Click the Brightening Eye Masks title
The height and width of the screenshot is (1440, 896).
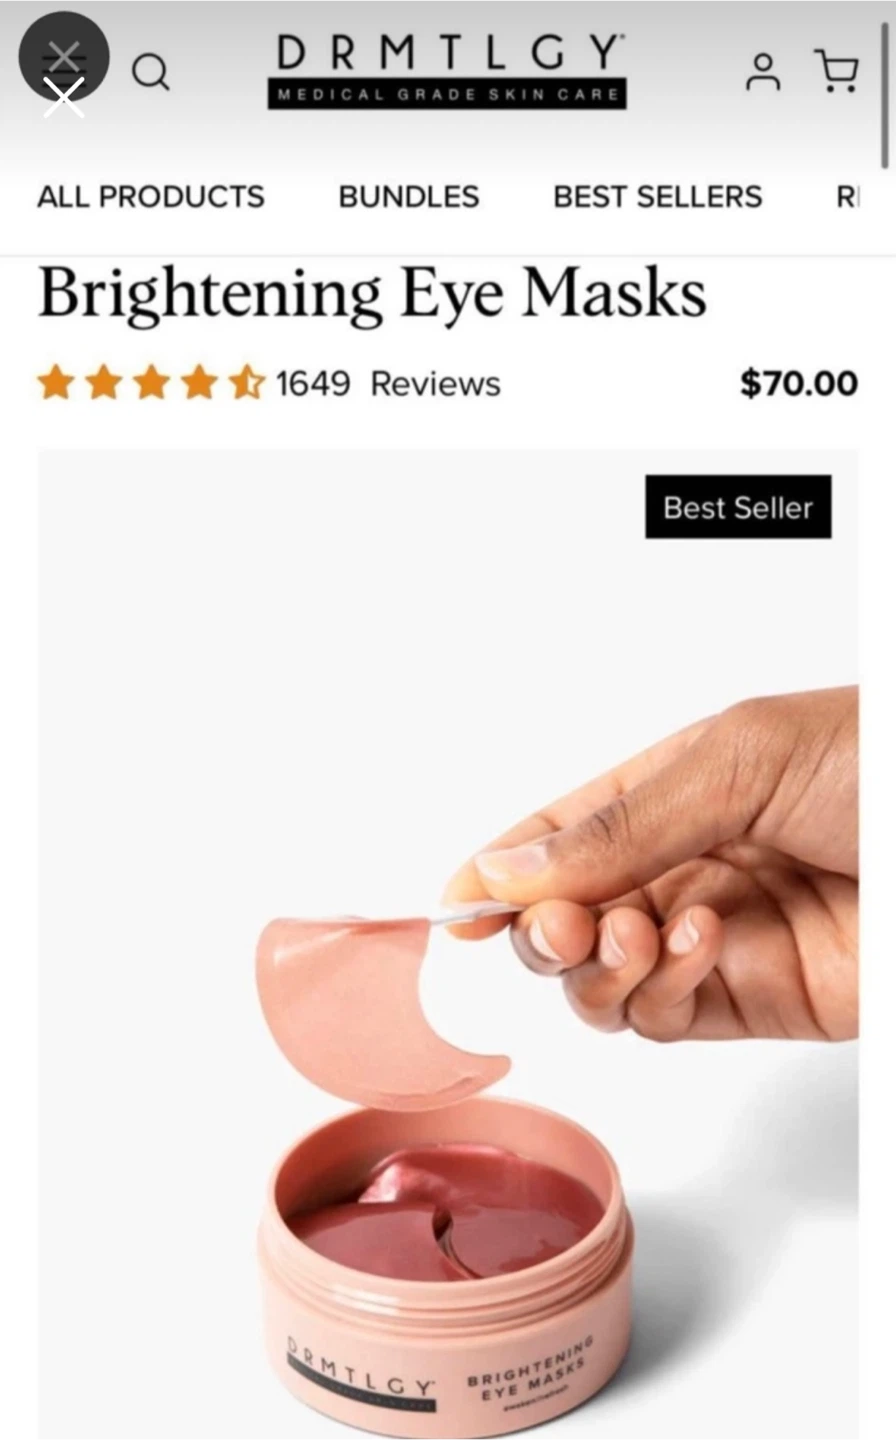point(372,295)
